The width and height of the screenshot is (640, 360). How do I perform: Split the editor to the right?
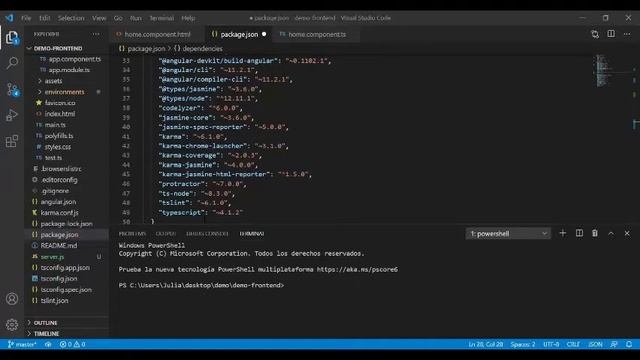click(611, 34)
